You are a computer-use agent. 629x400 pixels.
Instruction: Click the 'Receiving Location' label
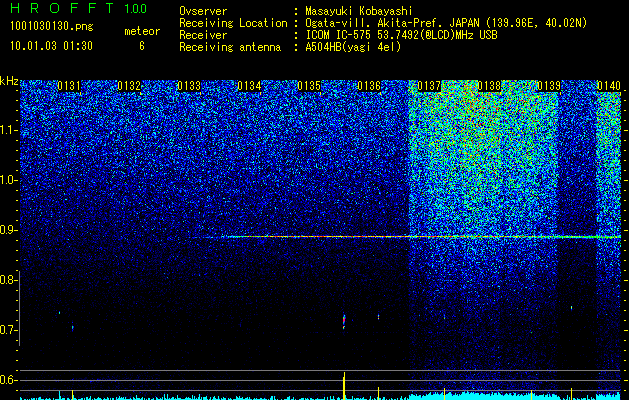tap(233, 23)
